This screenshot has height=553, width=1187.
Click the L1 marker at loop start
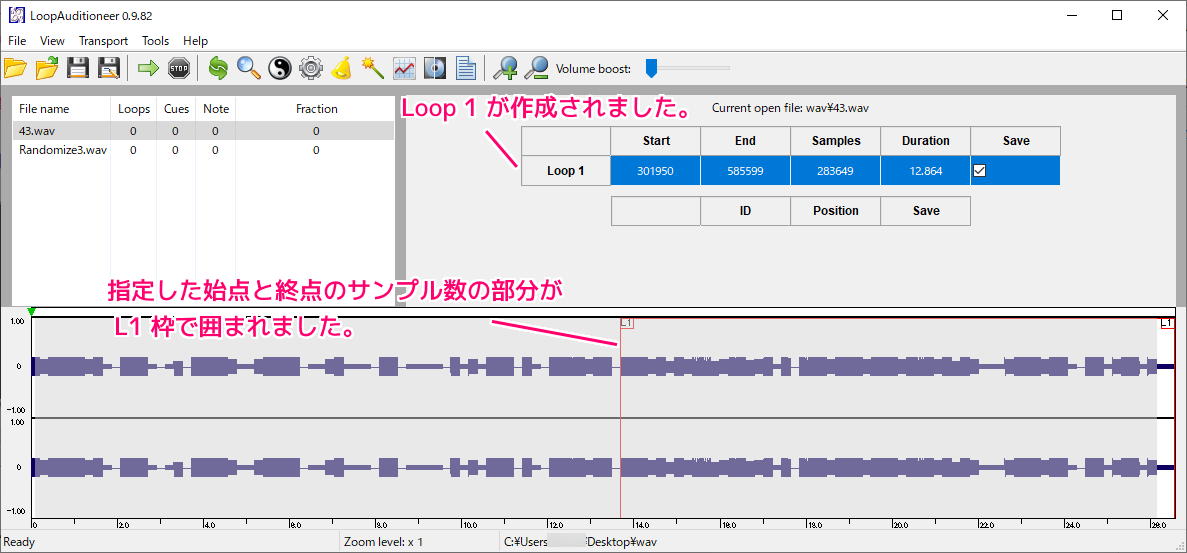(627, 323)
